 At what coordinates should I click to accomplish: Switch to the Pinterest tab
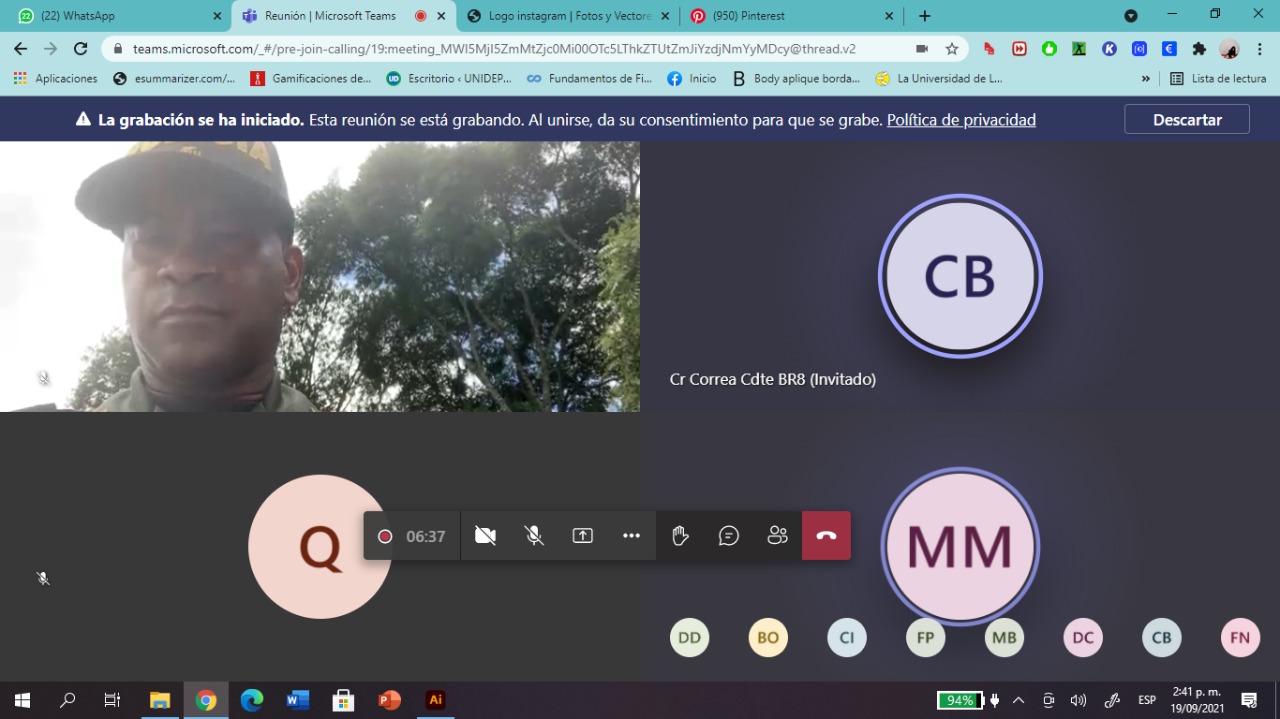(792, 16)
